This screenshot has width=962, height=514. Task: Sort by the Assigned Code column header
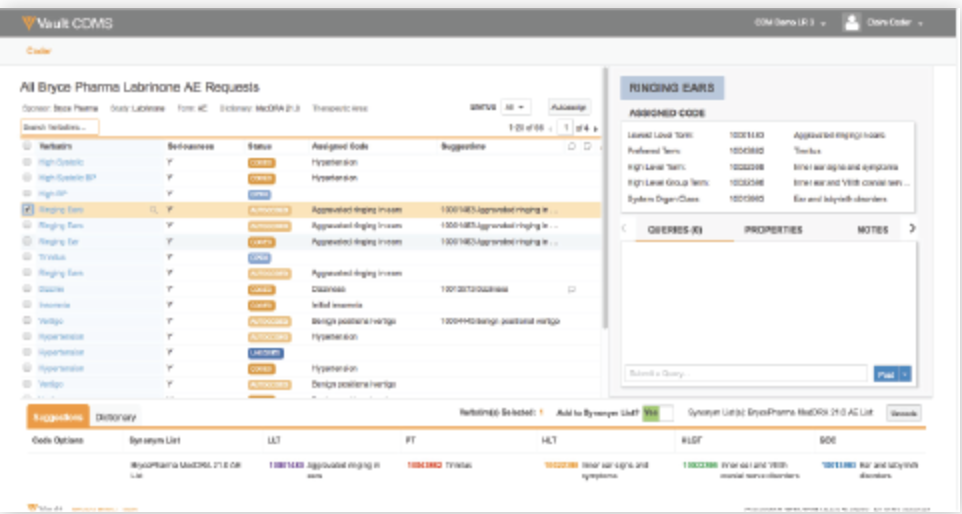340,147
